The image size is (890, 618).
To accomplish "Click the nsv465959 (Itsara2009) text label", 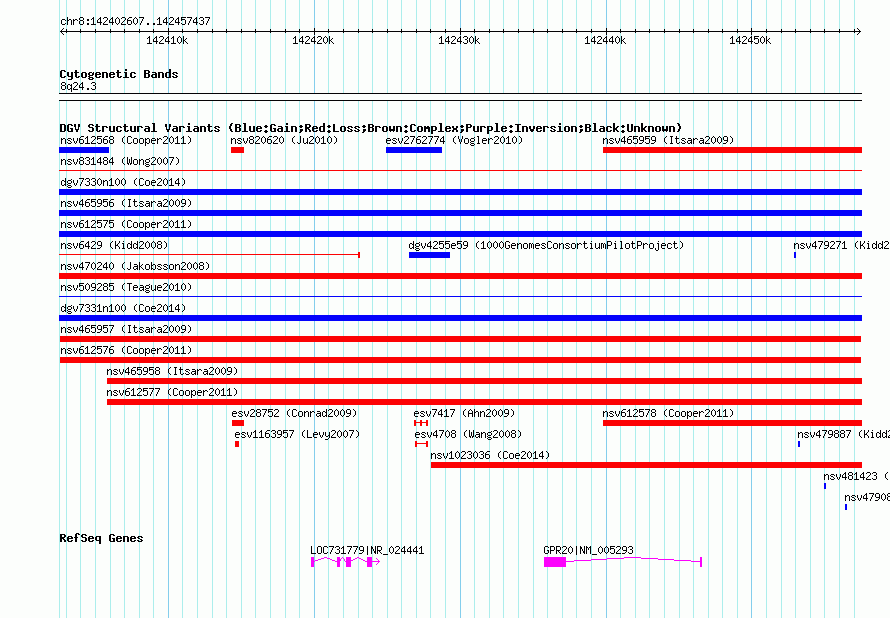I will [668, 140].
